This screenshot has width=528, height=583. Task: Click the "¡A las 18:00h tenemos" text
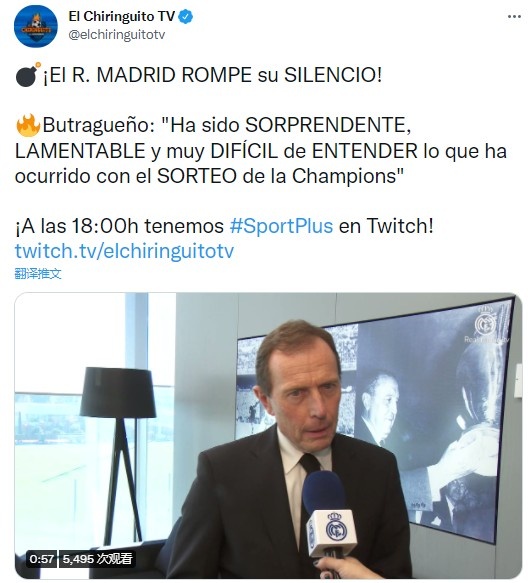120,226
